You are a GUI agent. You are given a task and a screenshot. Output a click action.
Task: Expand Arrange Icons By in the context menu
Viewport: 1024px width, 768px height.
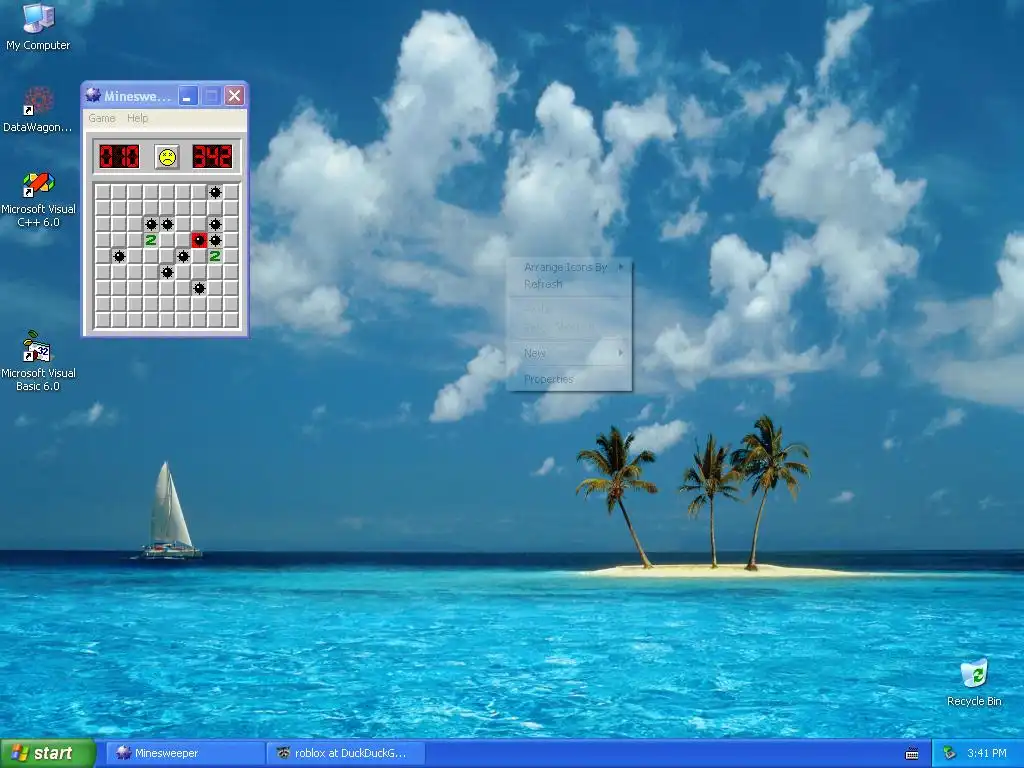point(569,267)
